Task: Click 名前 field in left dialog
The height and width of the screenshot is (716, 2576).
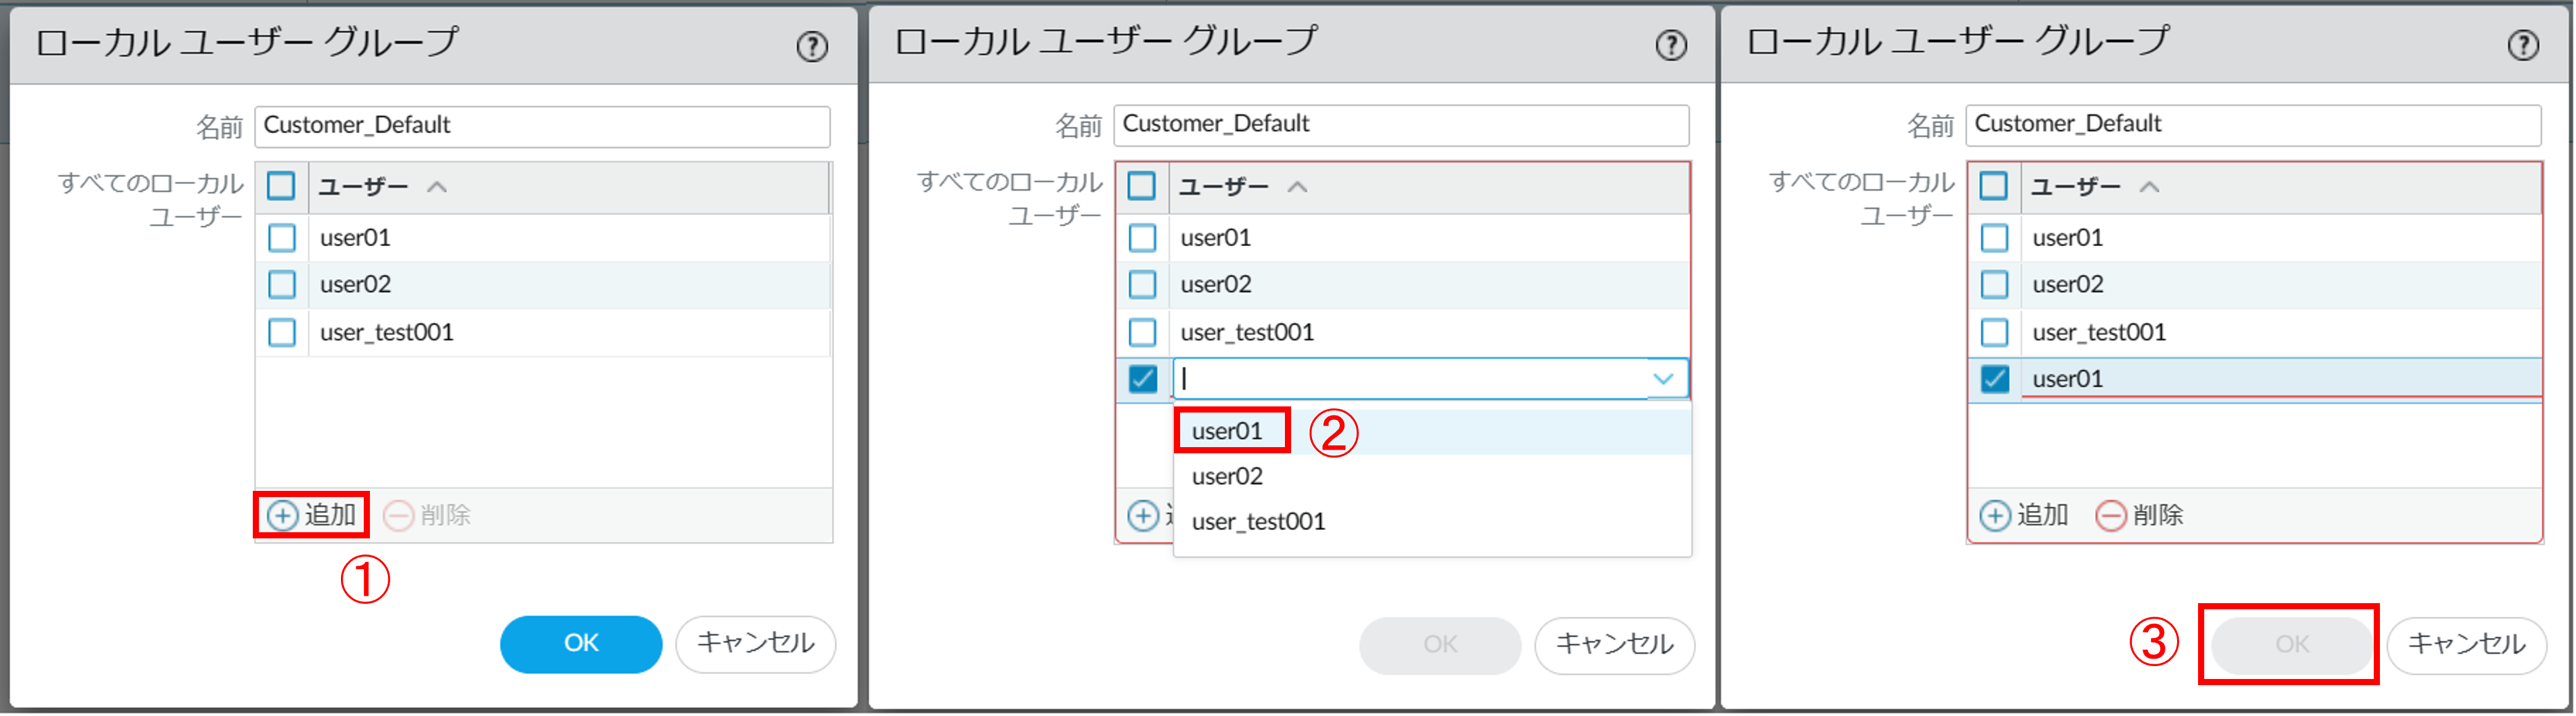Action: point(542,126)
